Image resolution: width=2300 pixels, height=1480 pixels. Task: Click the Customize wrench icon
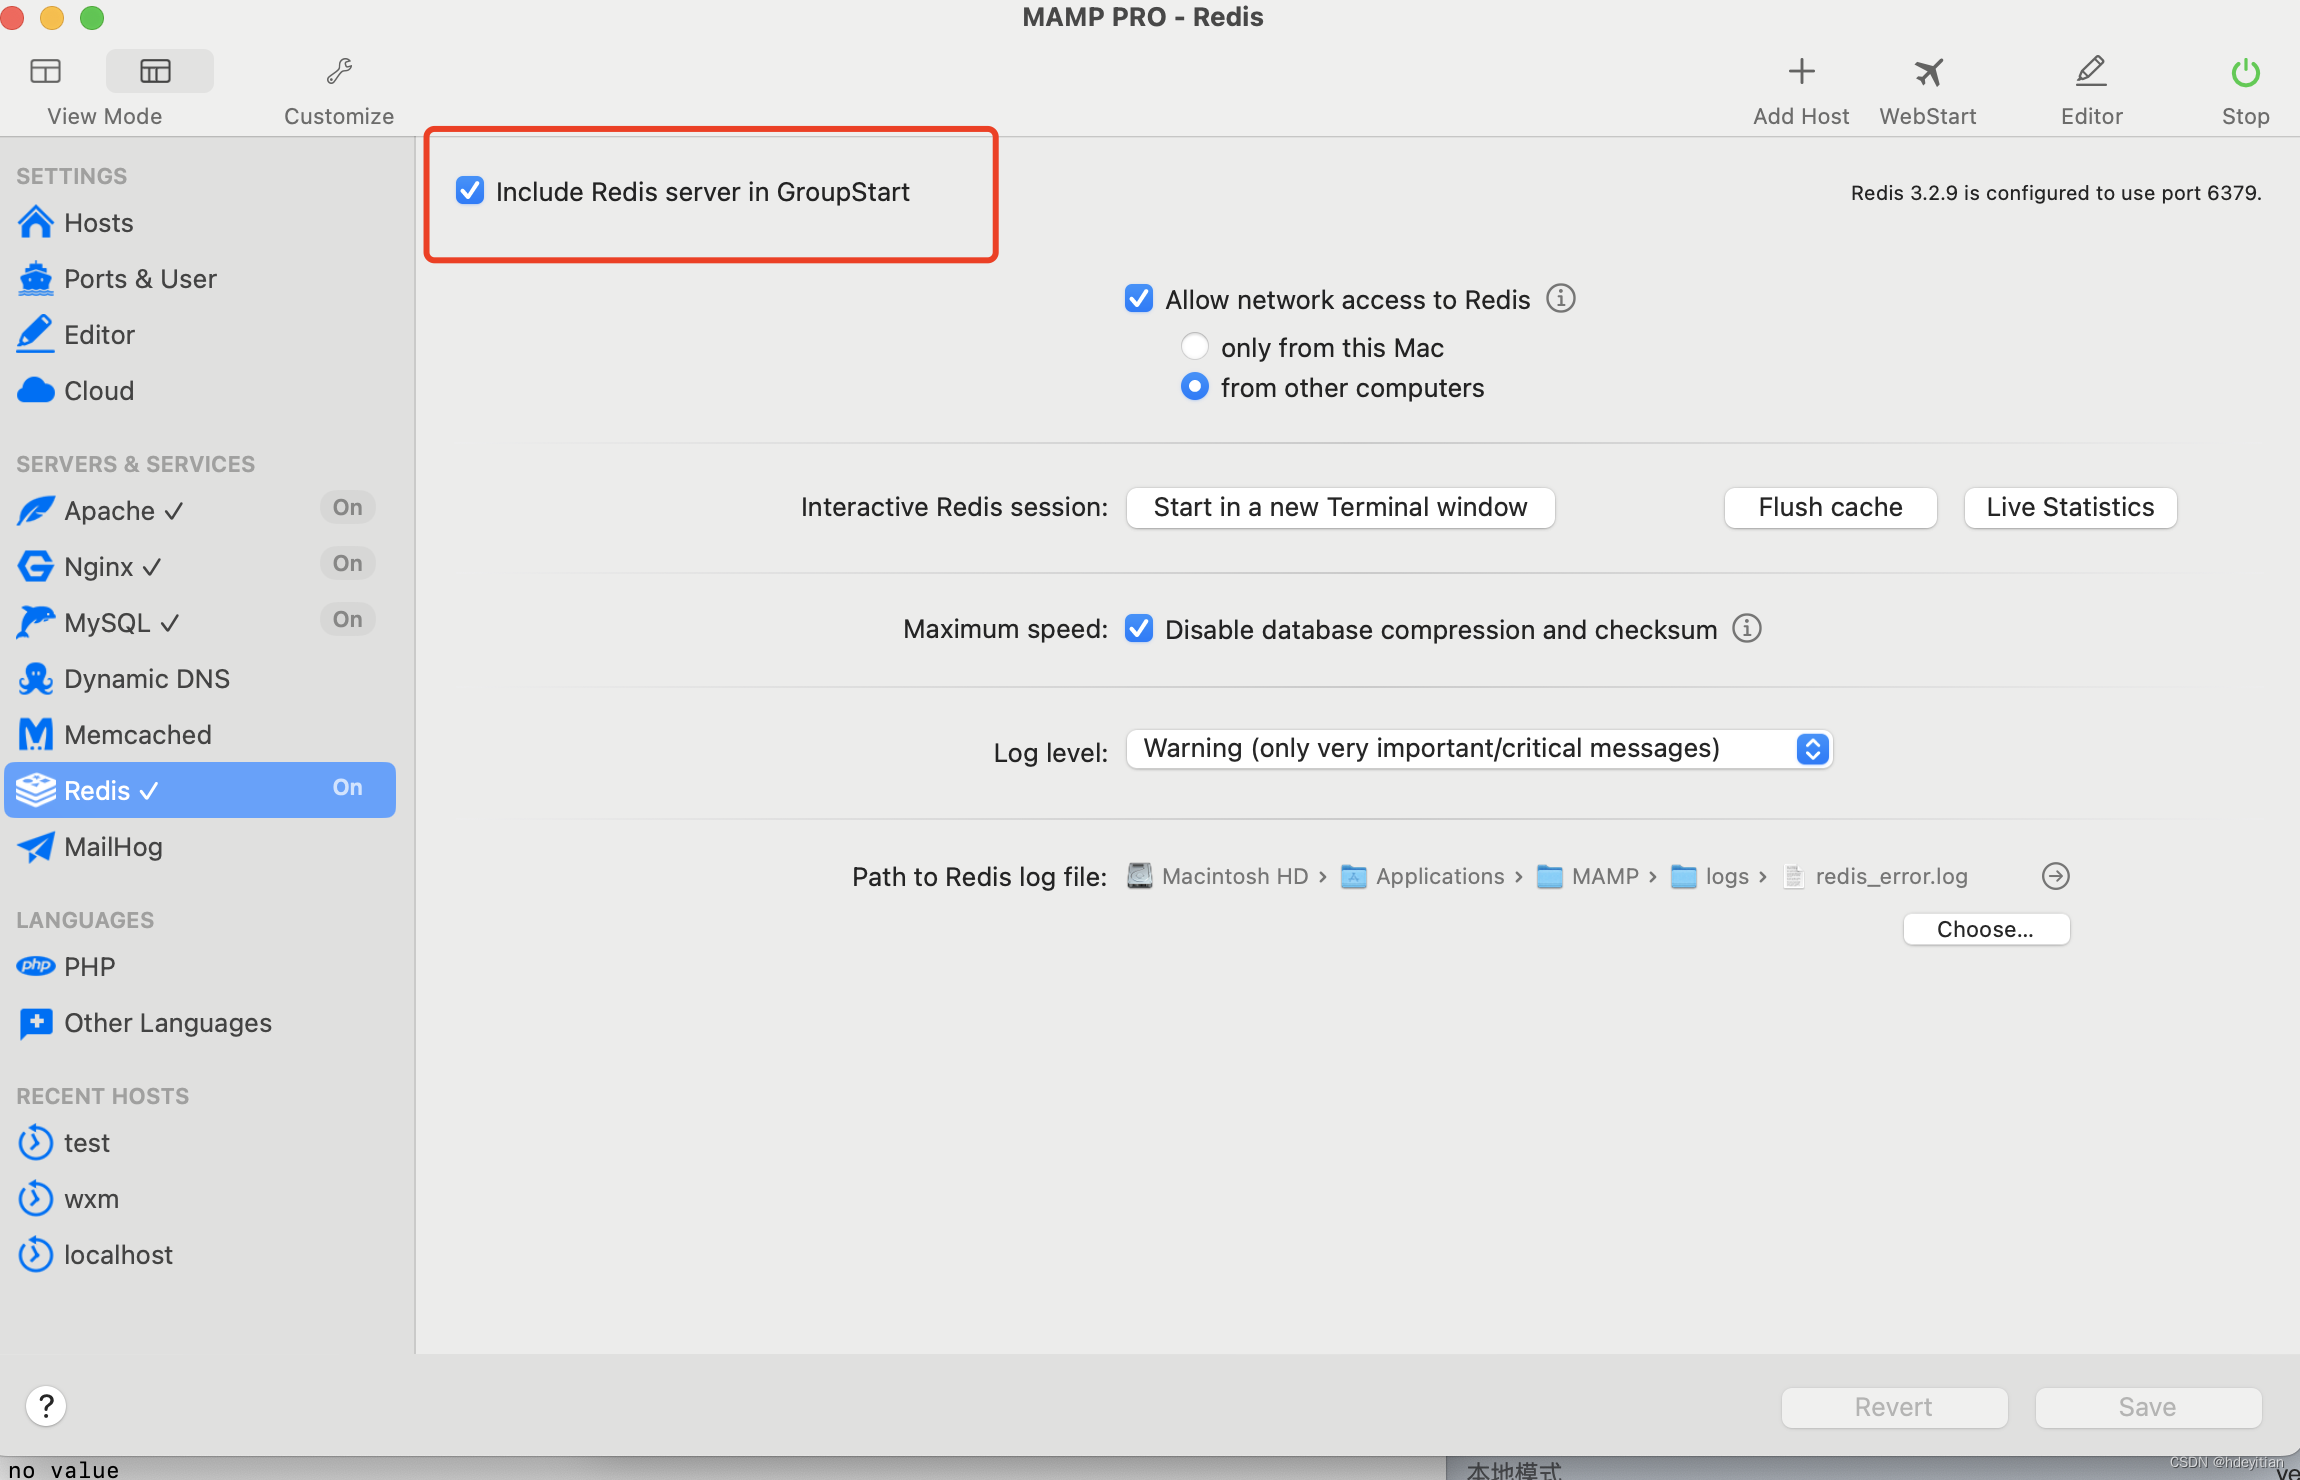(339, 72)
